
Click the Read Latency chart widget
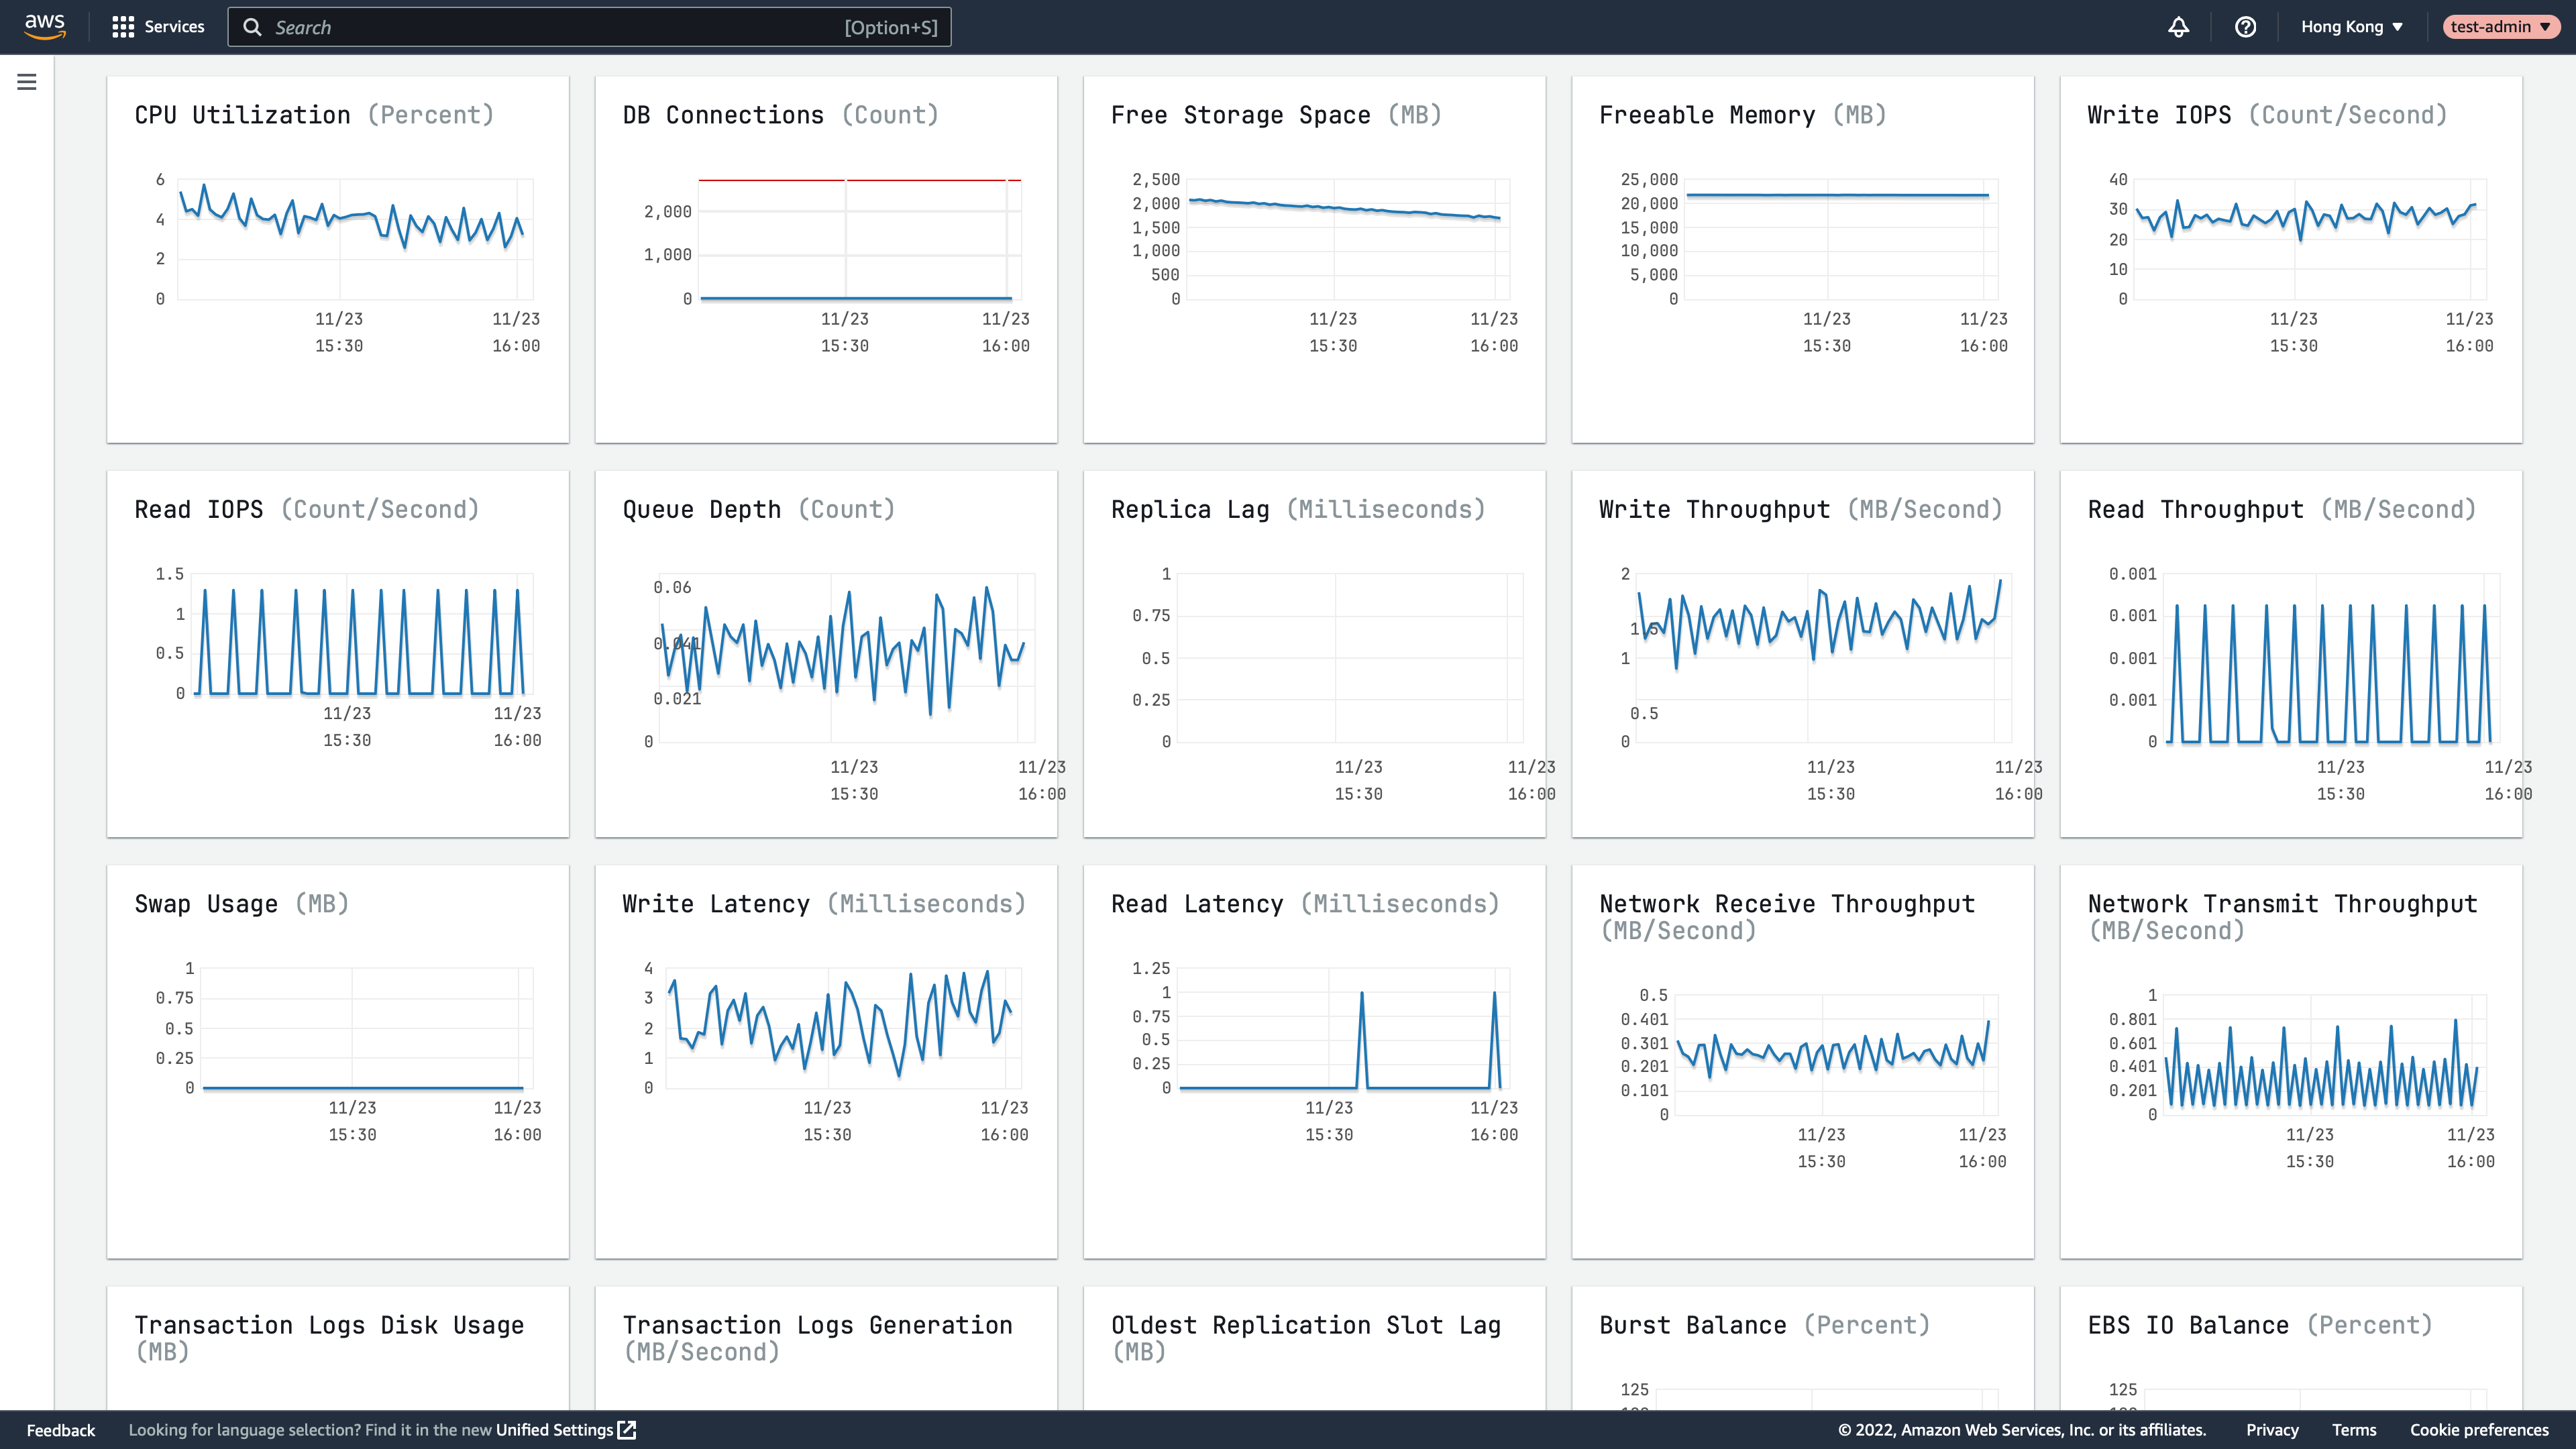1314,1060
